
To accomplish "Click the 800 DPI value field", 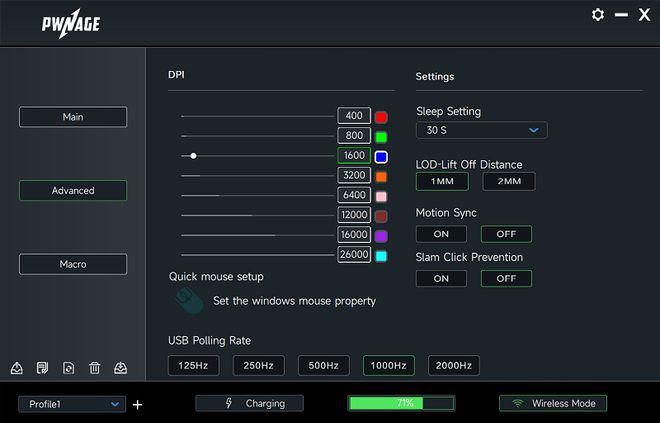I will (x=354, y=136).
